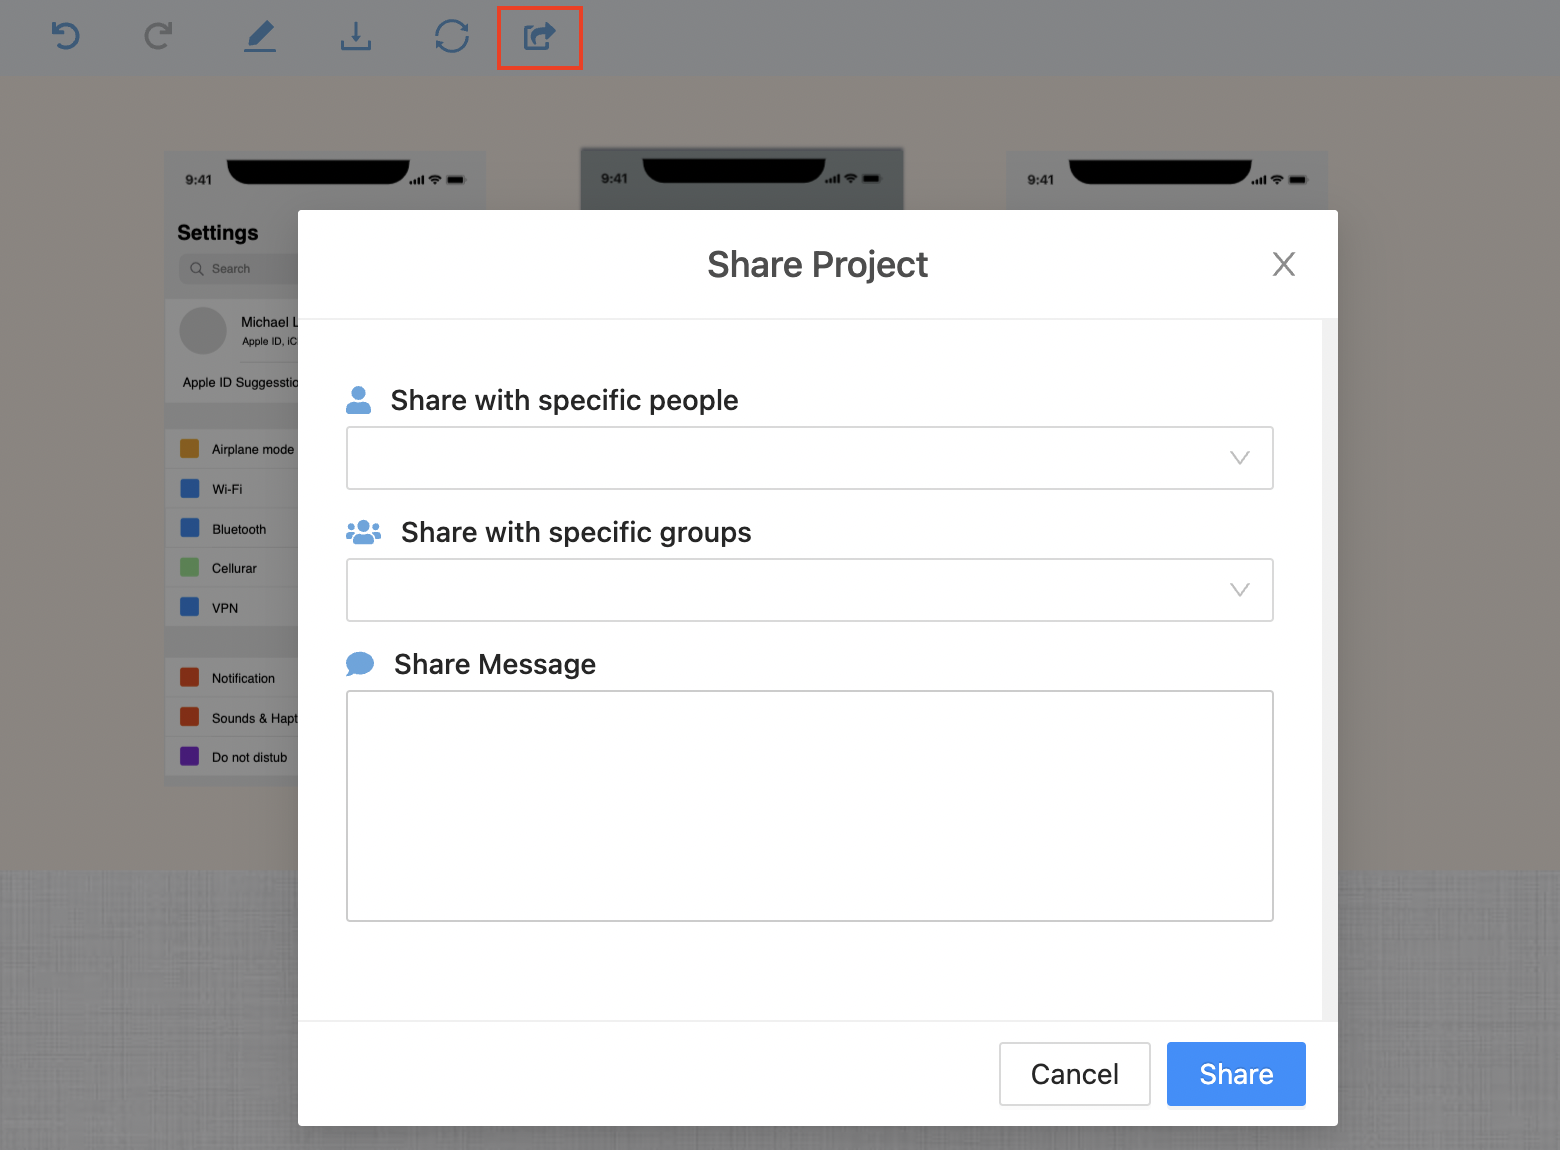Click the dialog's vertical scrollbar track
Image resolution: width=1560 pixels, height=1150 pixels.
click(x=1329, y=670)
